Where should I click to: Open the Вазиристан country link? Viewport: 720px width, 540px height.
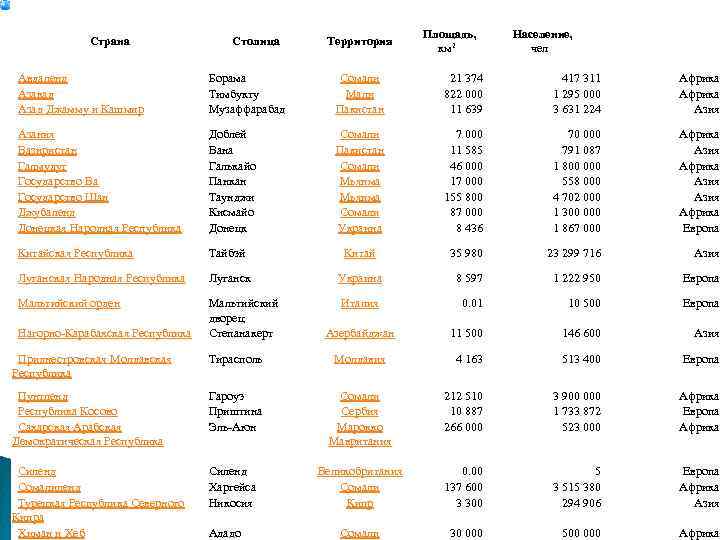click(x=47, y=150)
